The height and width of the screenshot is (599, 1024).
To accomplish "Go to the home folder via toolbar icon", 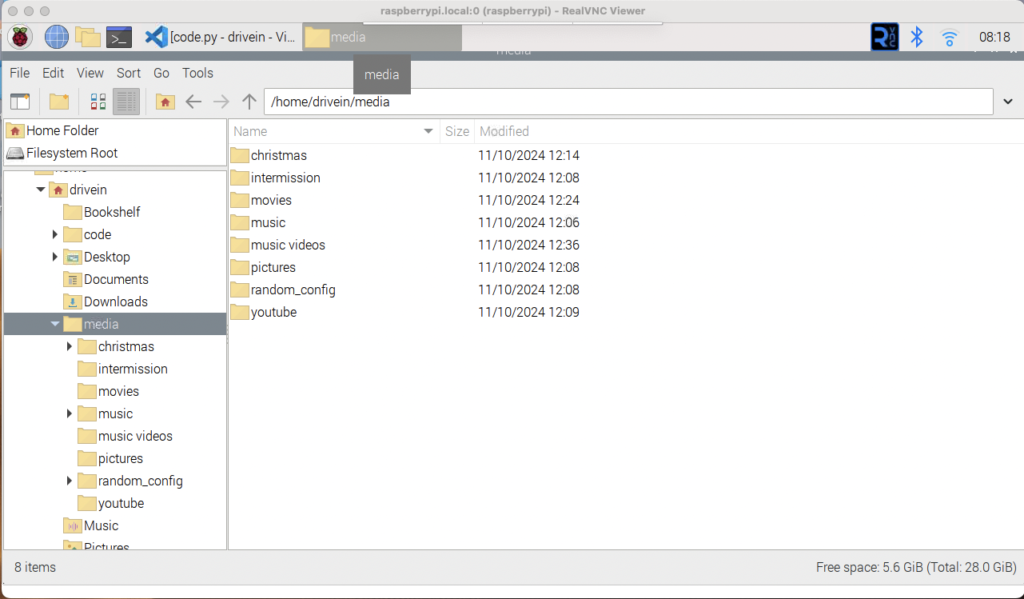I will [x=165, y=101].
